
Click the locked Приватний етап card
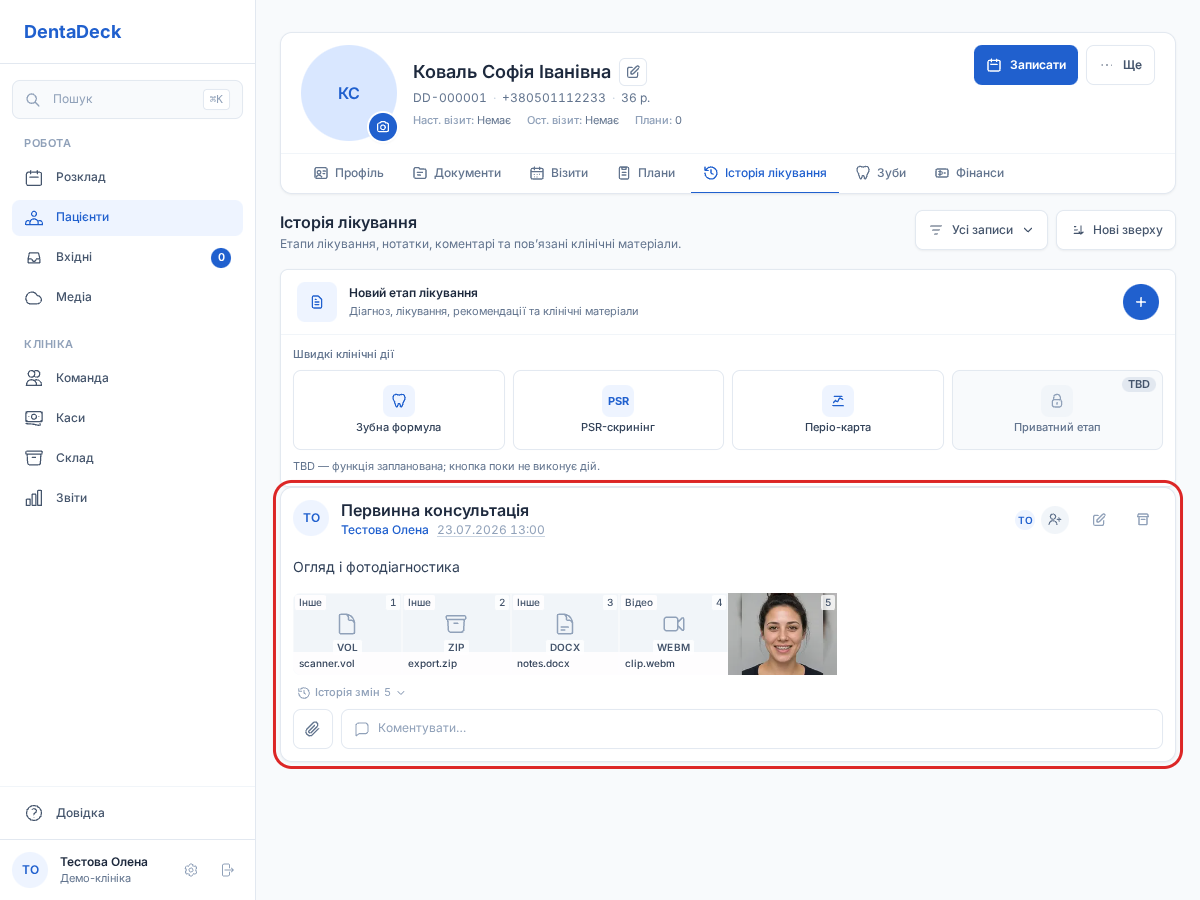(1057, 410)
